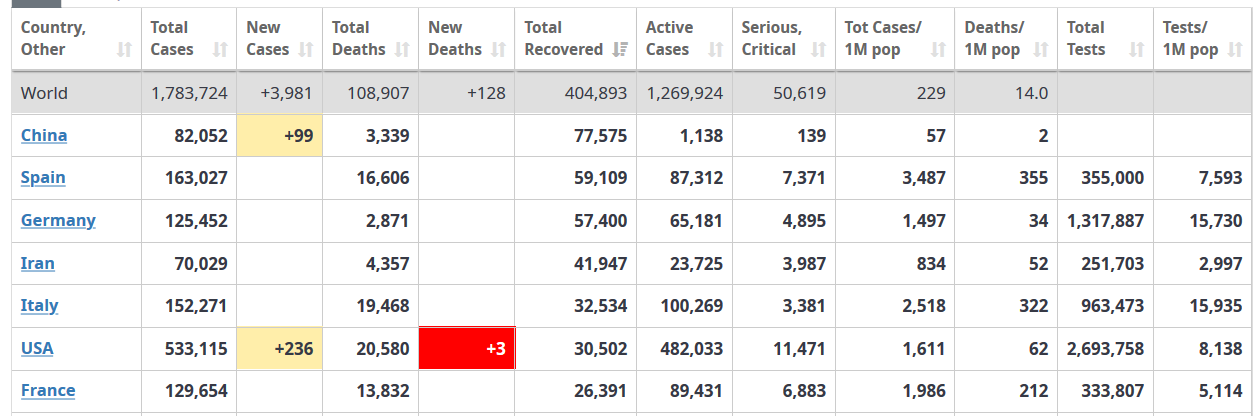Click World total deaths 108,907
Screen dimensions: 1253x416
point(376,93)
